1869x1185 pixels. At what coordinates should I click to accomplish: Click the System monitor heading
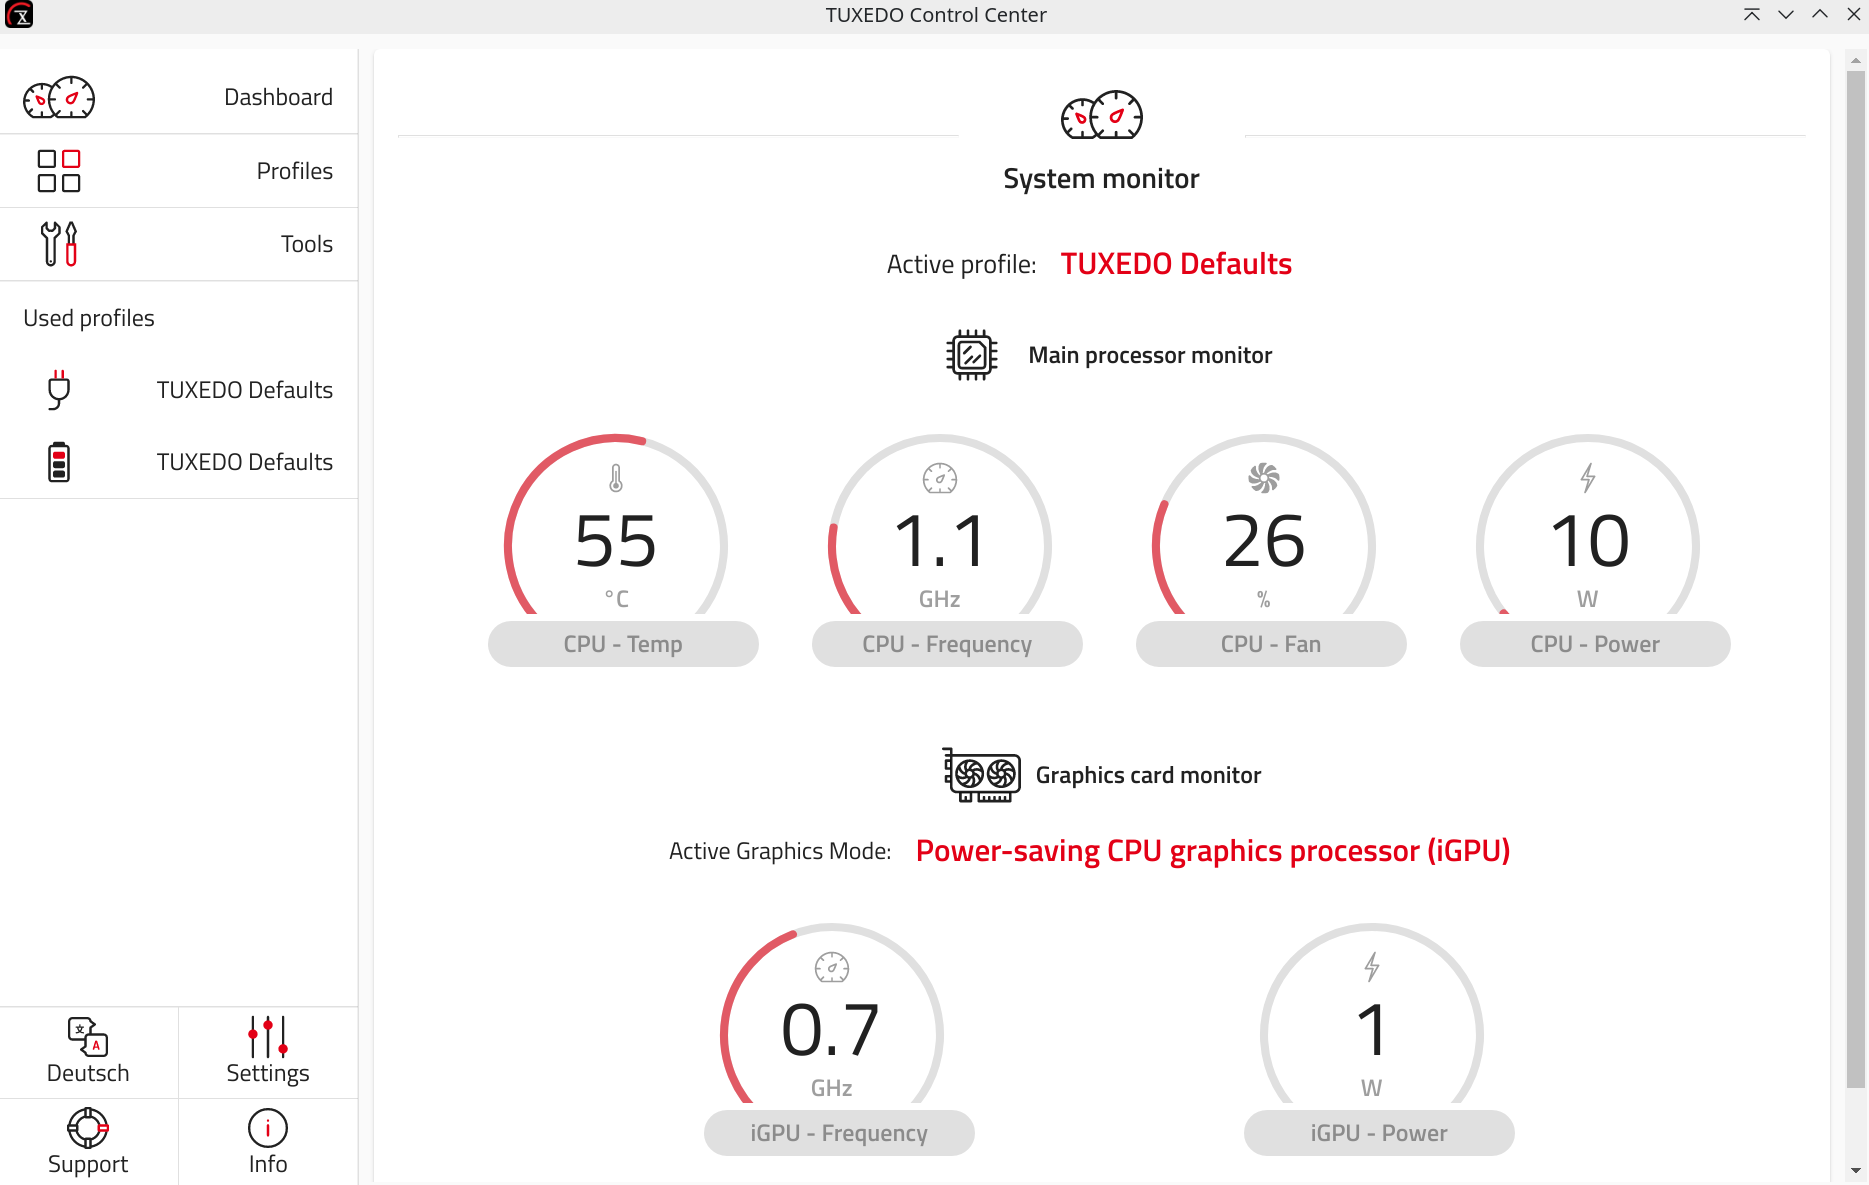point(1101,179)
